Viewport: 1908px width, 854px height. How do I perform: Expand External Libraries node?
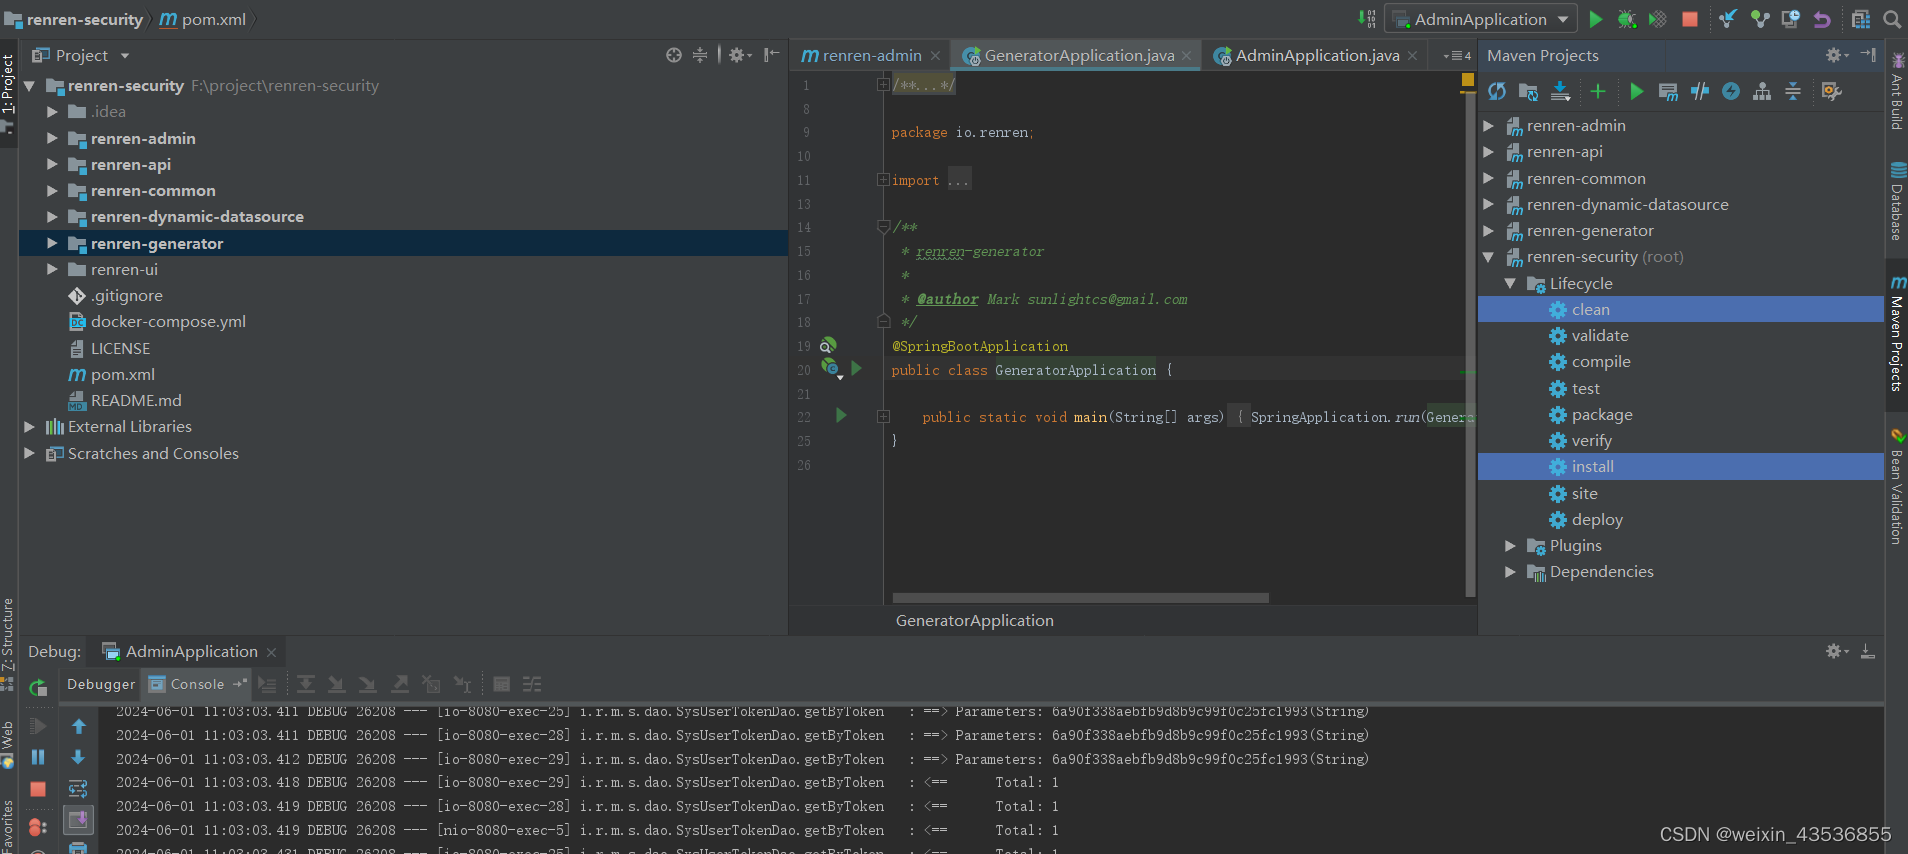[29, 426]
